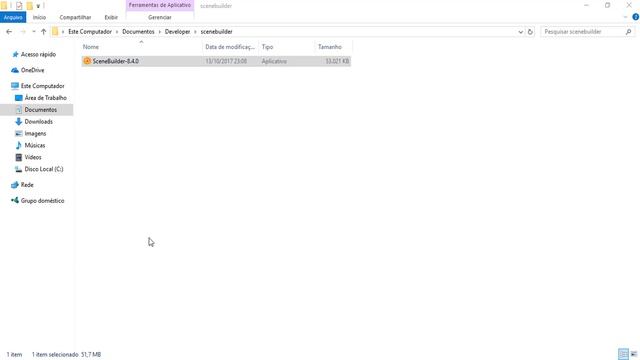
Task: Click the forward navigation arrow
Action: point(23,31)
